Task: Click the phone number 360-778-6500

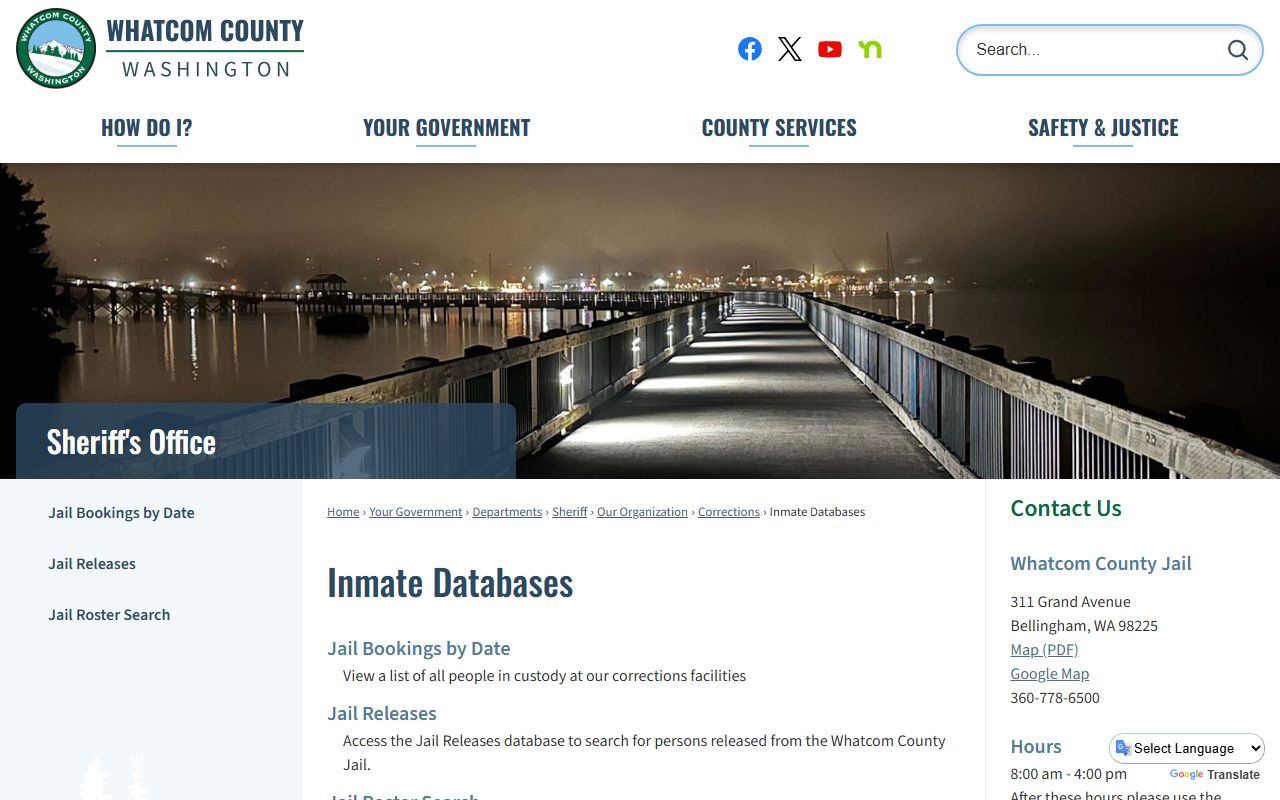Action: click(x=1054, y=698)
